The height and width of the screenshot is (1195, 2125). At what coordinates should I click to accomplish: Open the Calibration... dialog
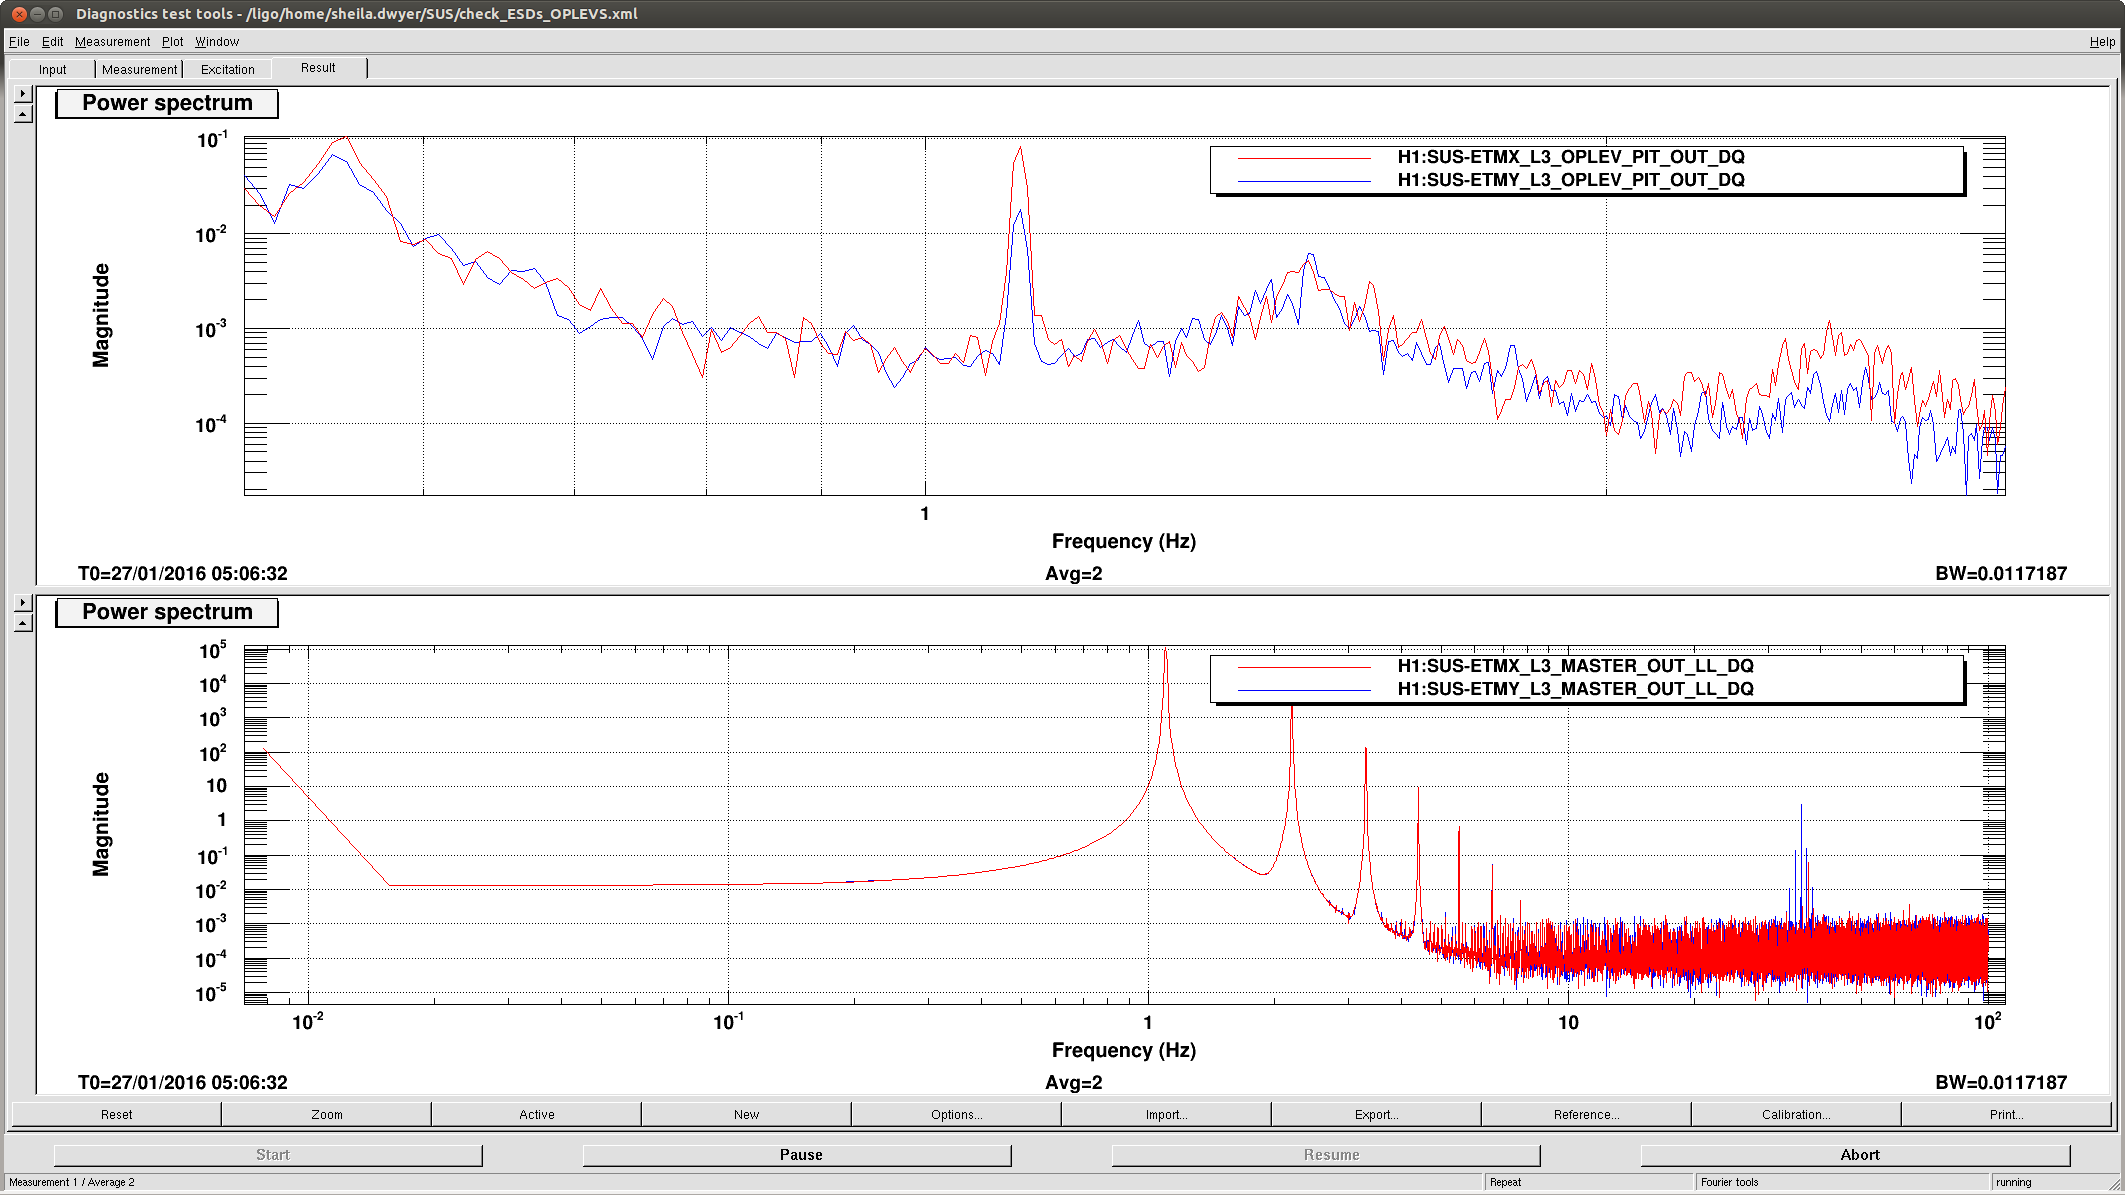click(1796, 1114)
